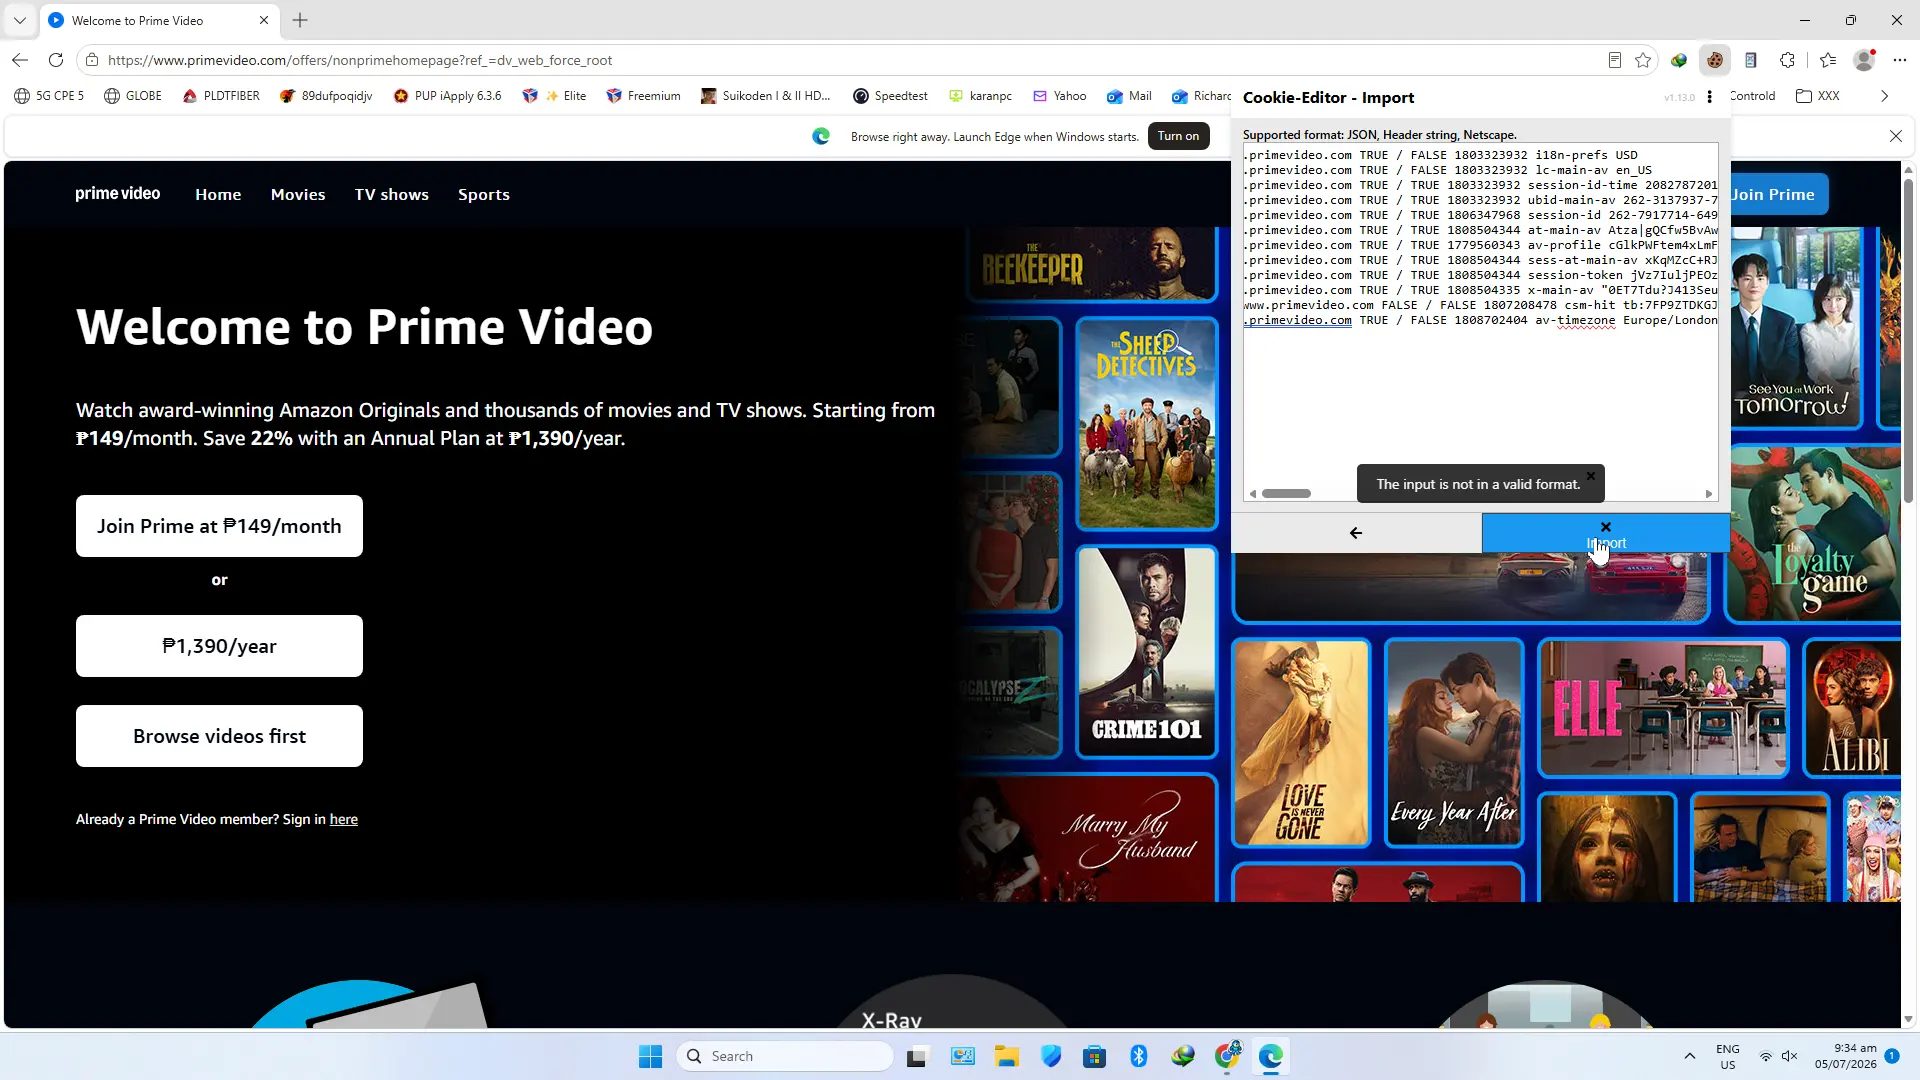Screen dimensions: 1920x1080
Task: Expand the bookmarks overflow chevron
Action: [1885, 96]
